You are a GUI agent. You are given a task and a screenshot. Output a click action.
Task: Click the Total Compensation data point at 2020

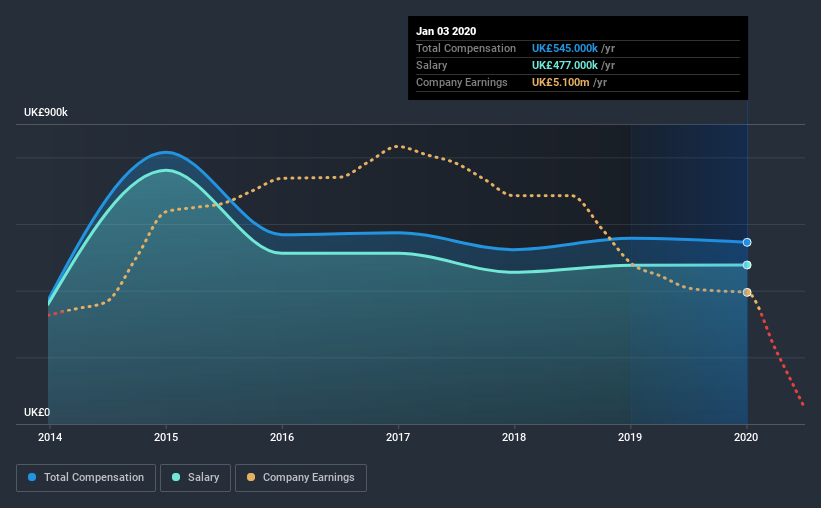pos(747,242)
